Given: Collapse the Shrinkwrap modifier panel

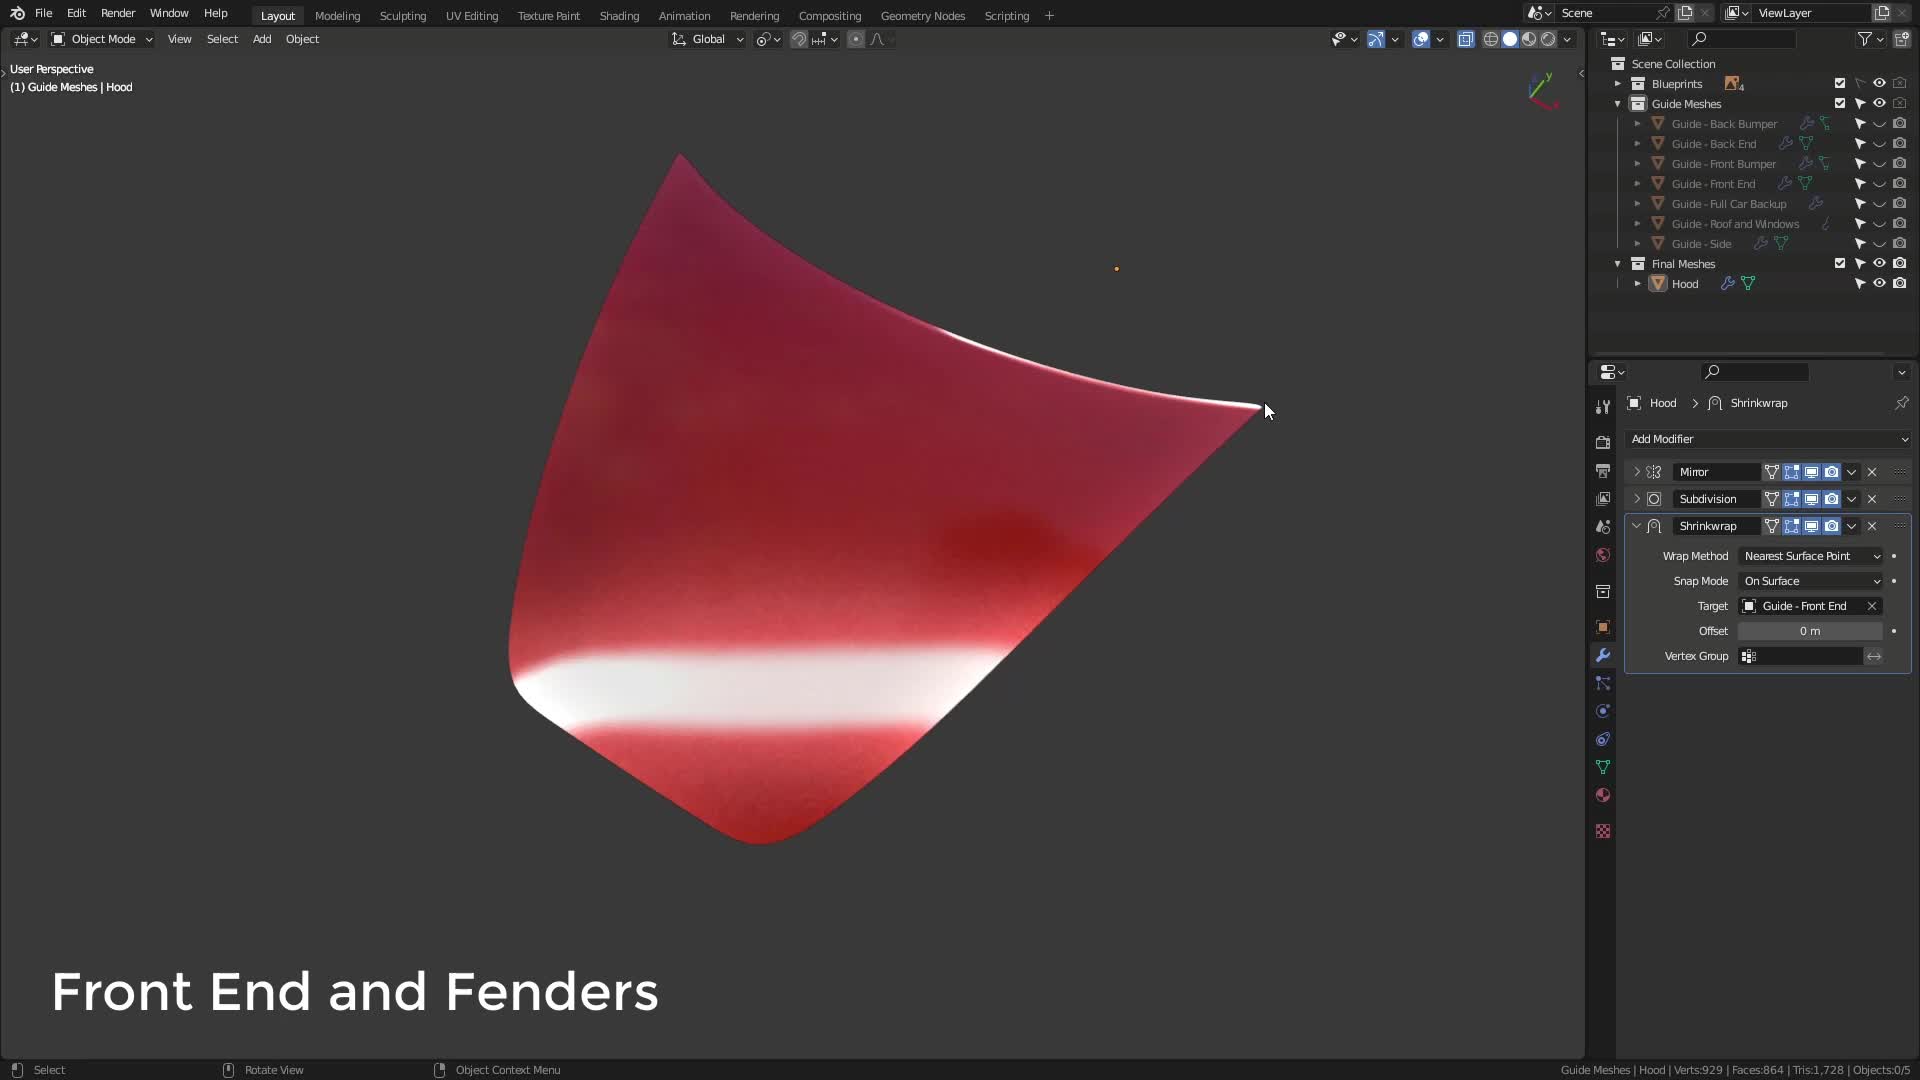Looking at the screenshot, I should point(1637,526).
